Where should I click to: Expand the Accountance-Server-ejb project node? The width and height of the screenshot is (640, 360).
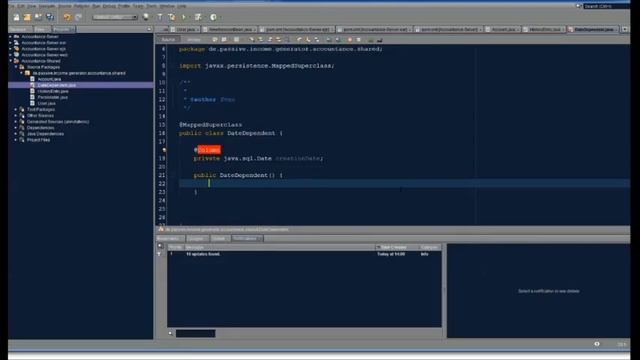[11, 49]
